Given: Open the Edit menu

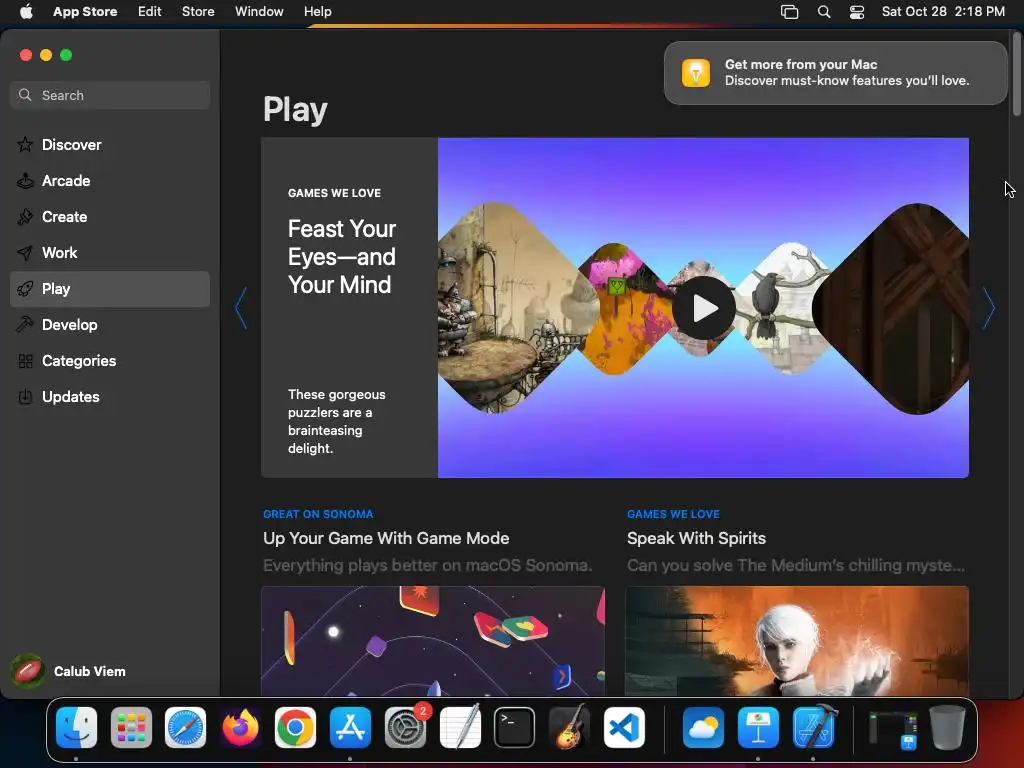Looking at the screenshot, I should [150, 11].
